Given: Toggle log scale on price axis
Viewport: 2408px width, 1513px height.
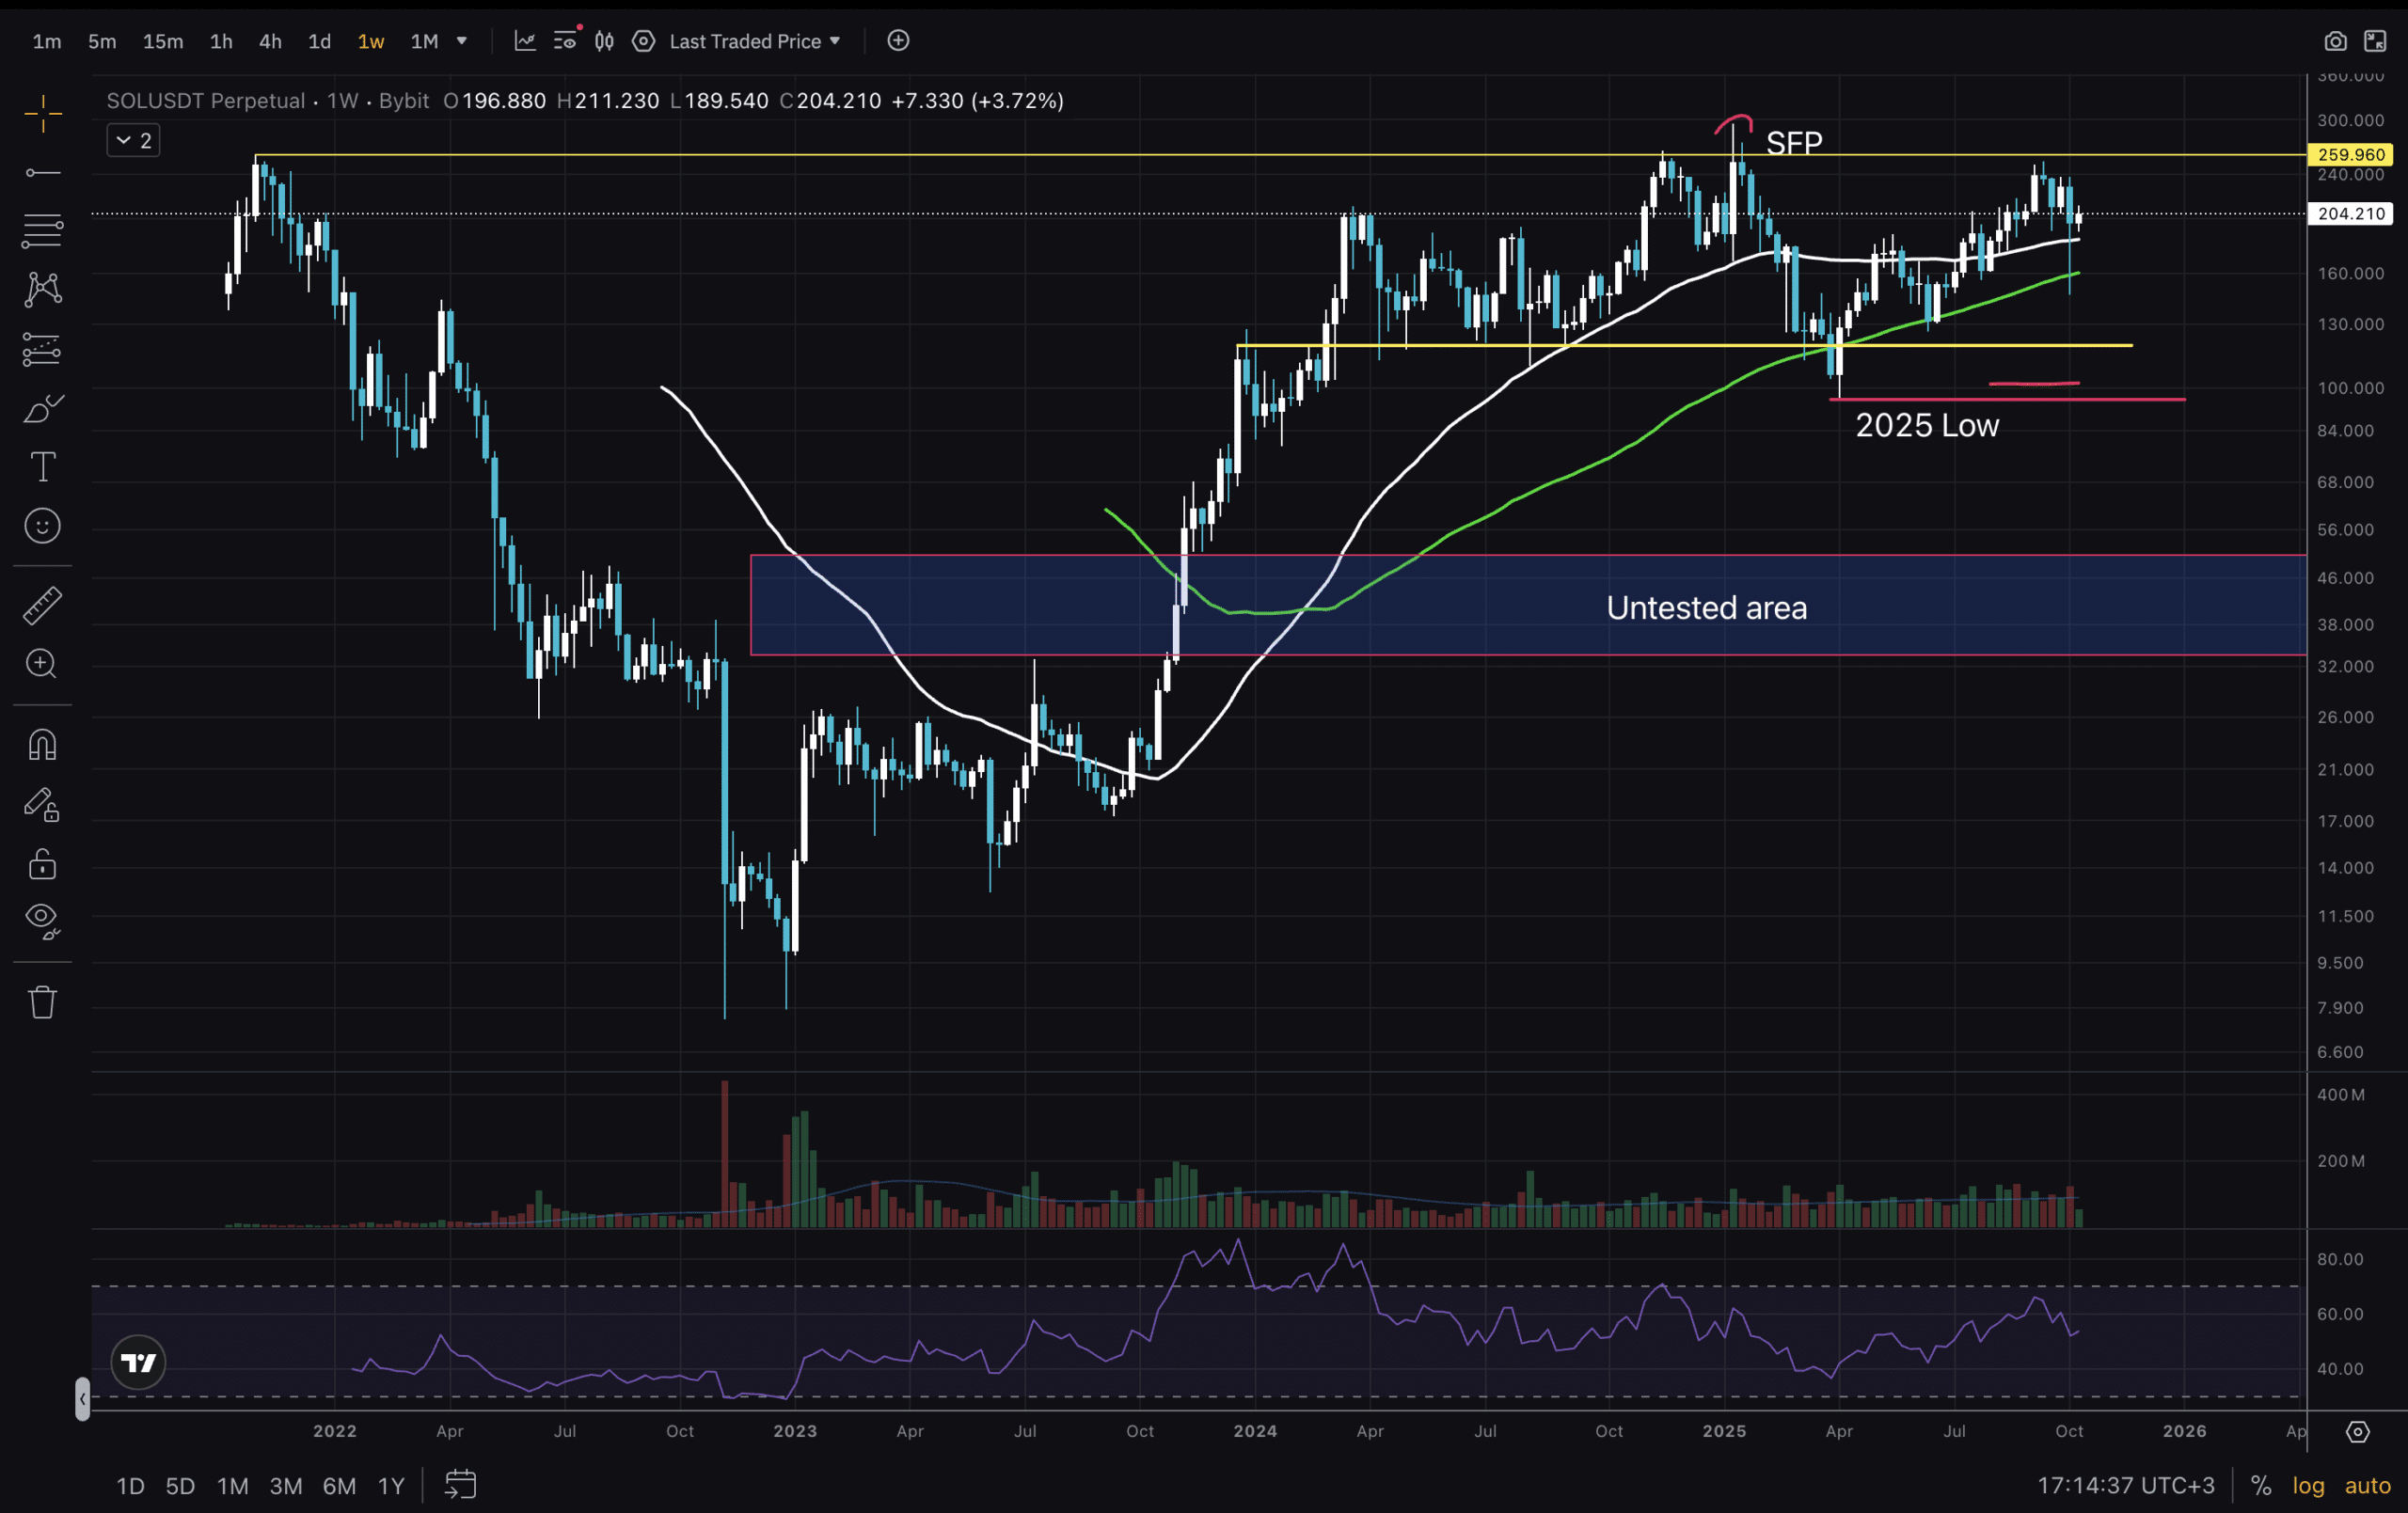Looking at the screenshot, I should [2308, 1485].
